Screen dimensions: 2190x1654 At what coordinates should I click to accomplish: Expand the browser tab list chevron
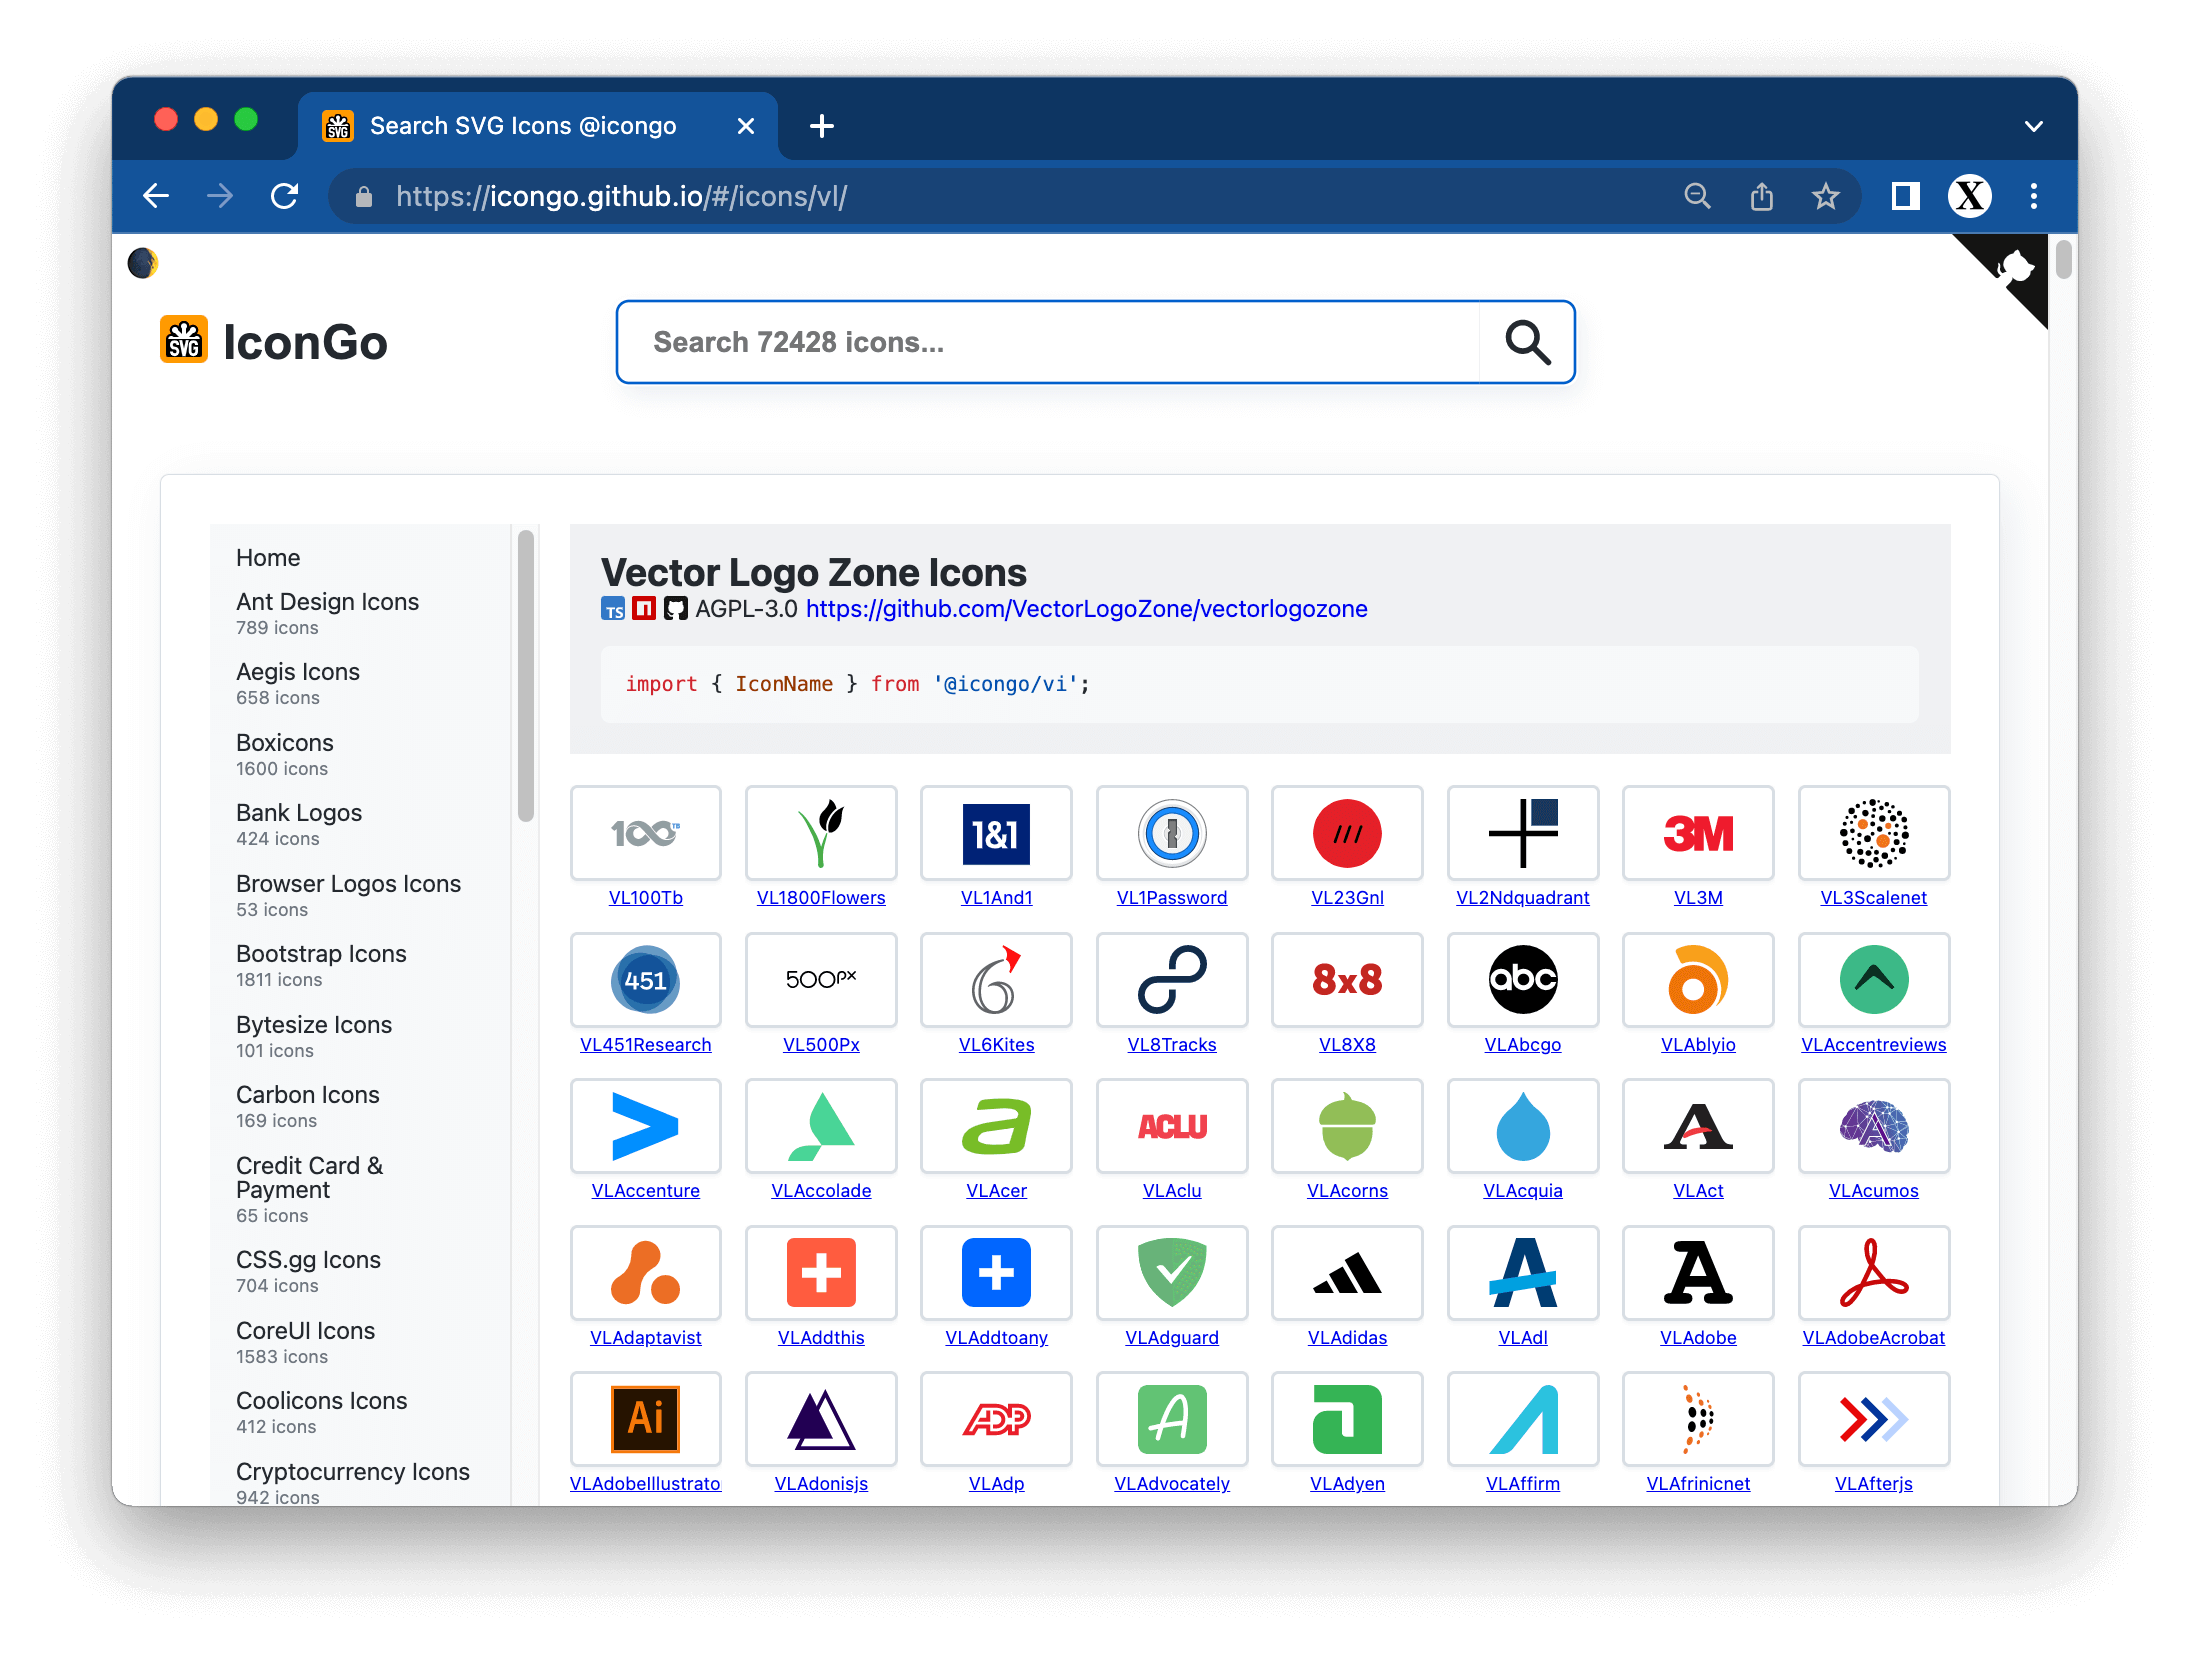pos(2033,126)
